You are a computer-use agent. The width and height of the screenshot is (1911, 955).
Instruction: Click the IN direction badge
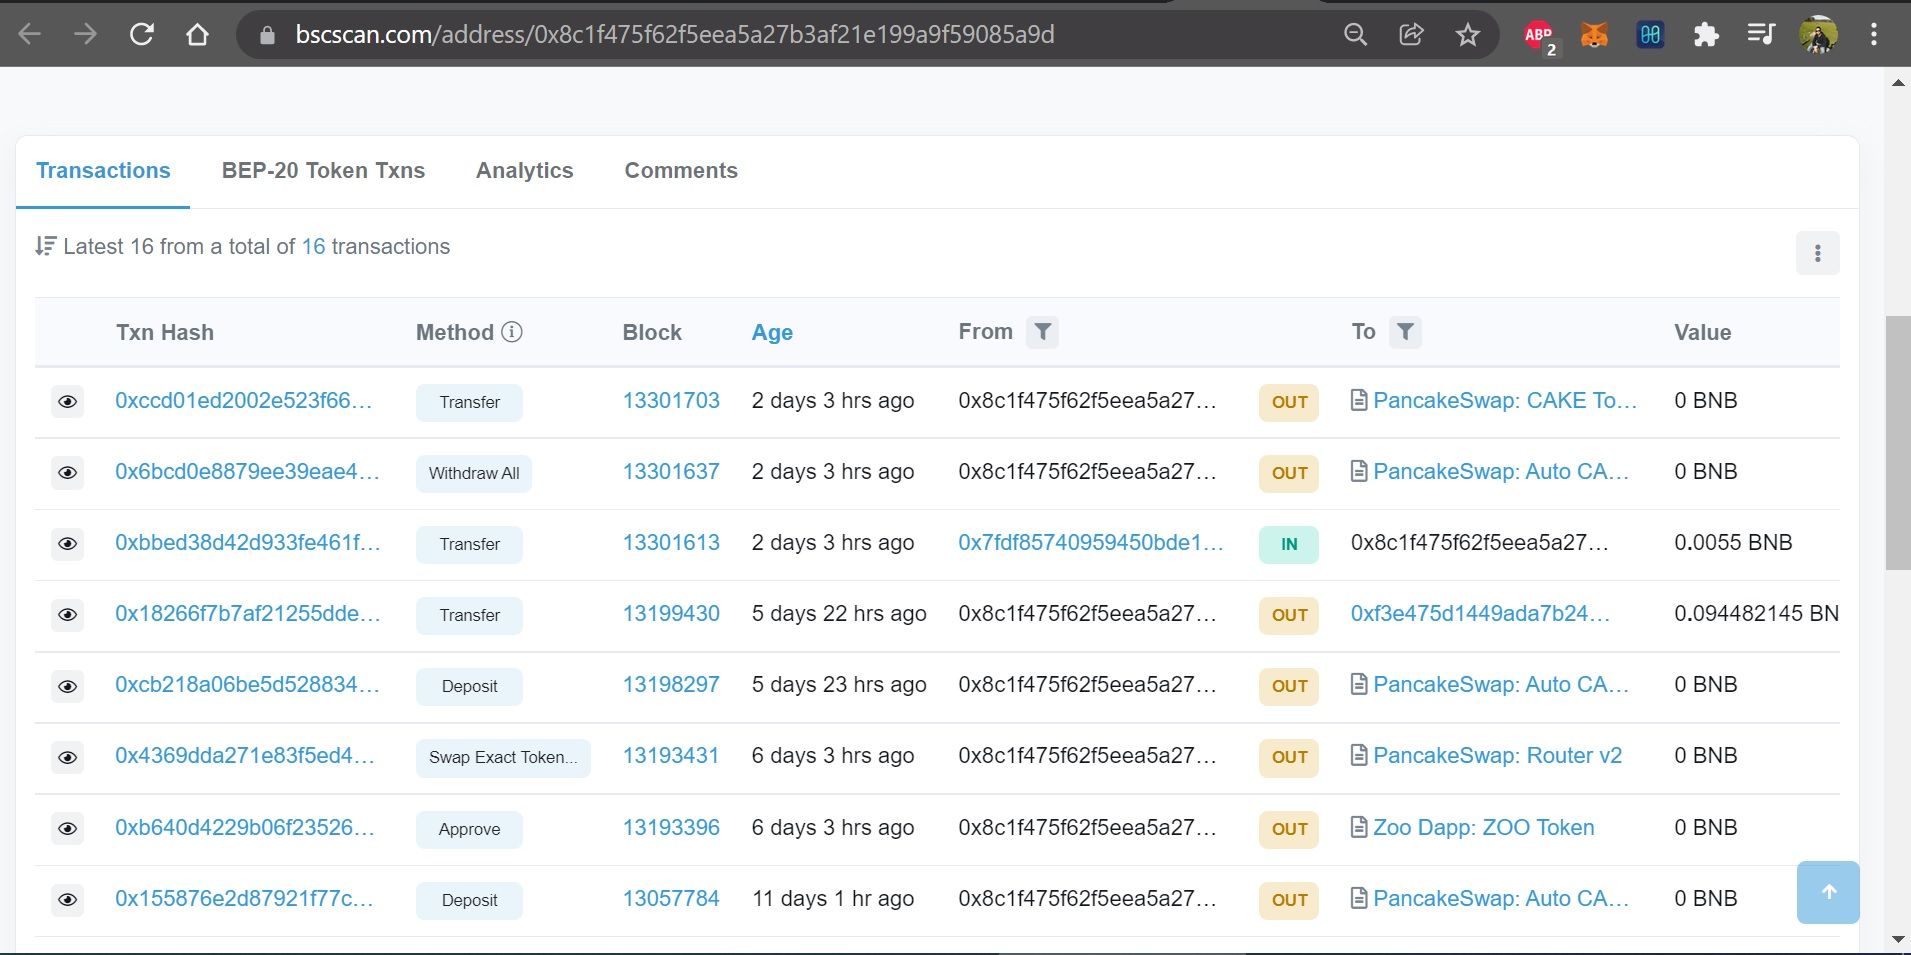(1289, 544)
